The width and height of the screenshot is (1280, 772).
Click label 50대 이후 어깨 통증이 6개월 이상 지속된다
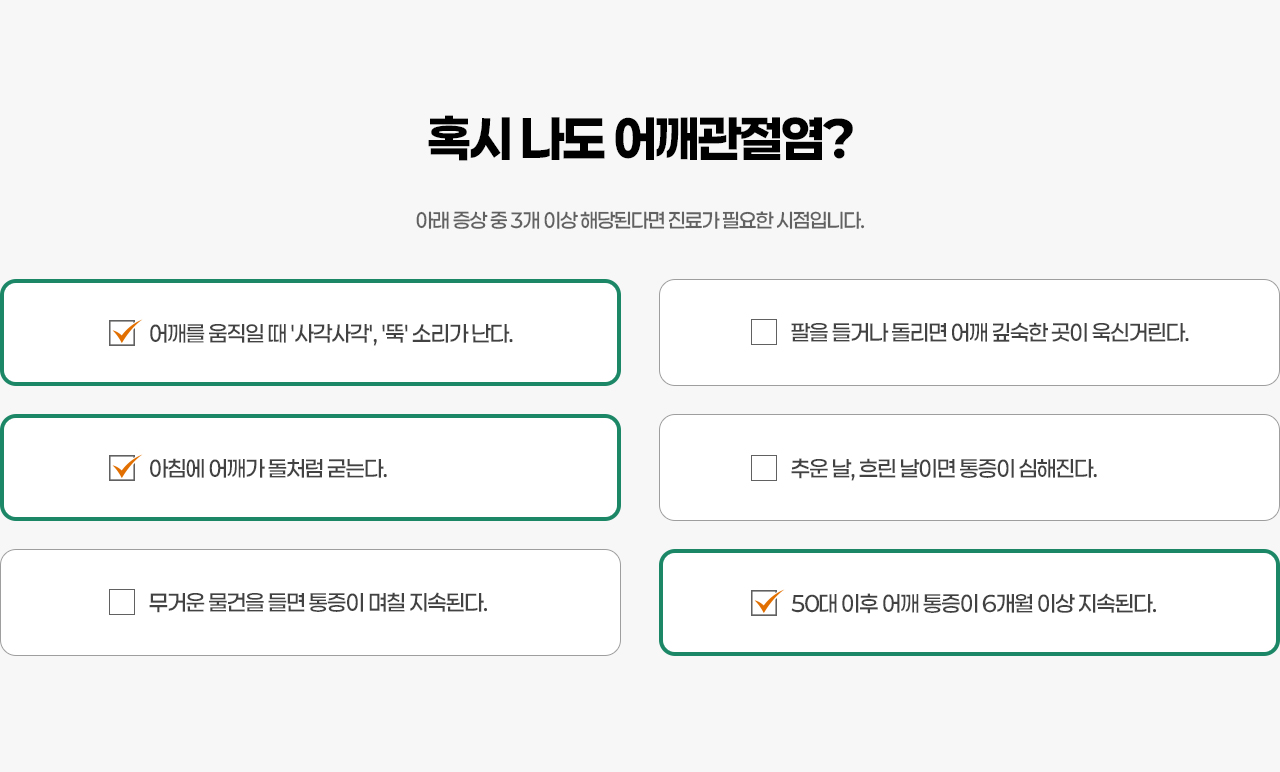tap(974, 604)
